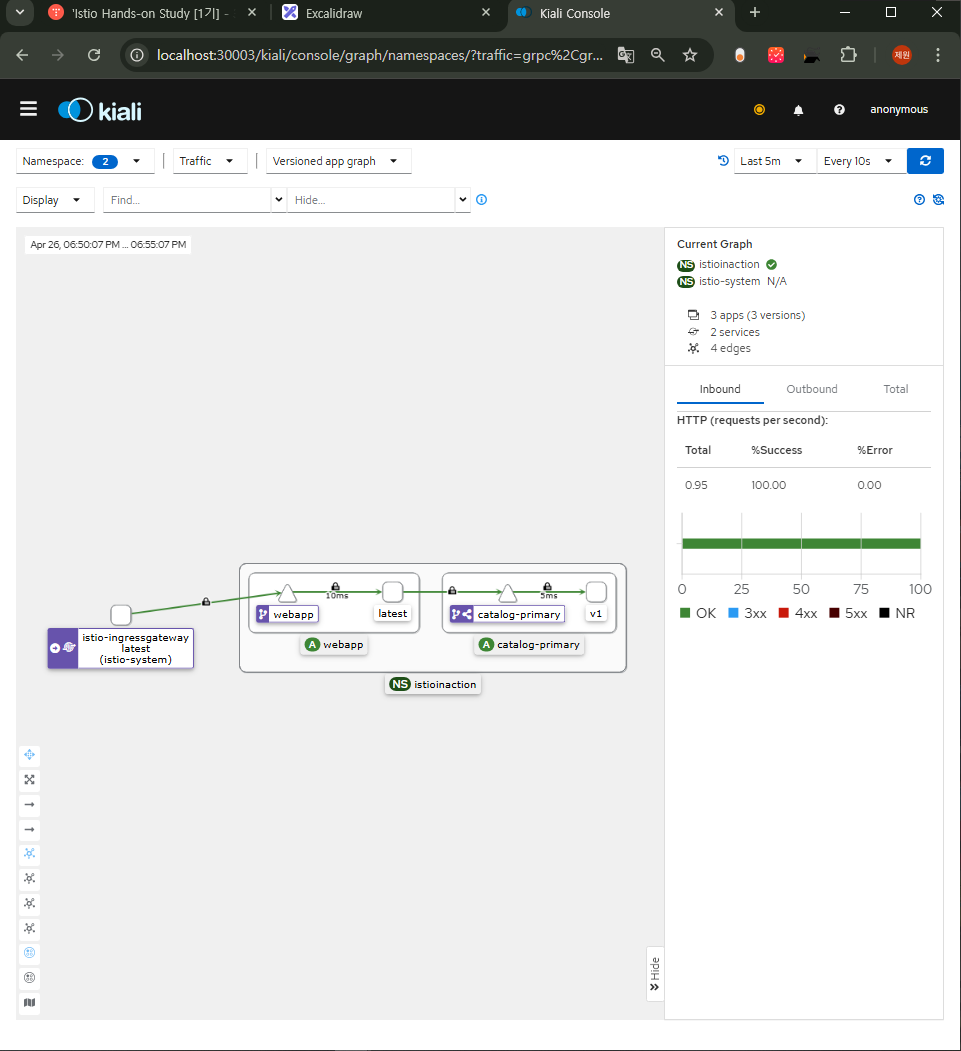Viewport: 961px width, 1051px height.
Task: Switch to the Excalidraw browser tab
Action: pyautogui.click(x=385, y=13)
